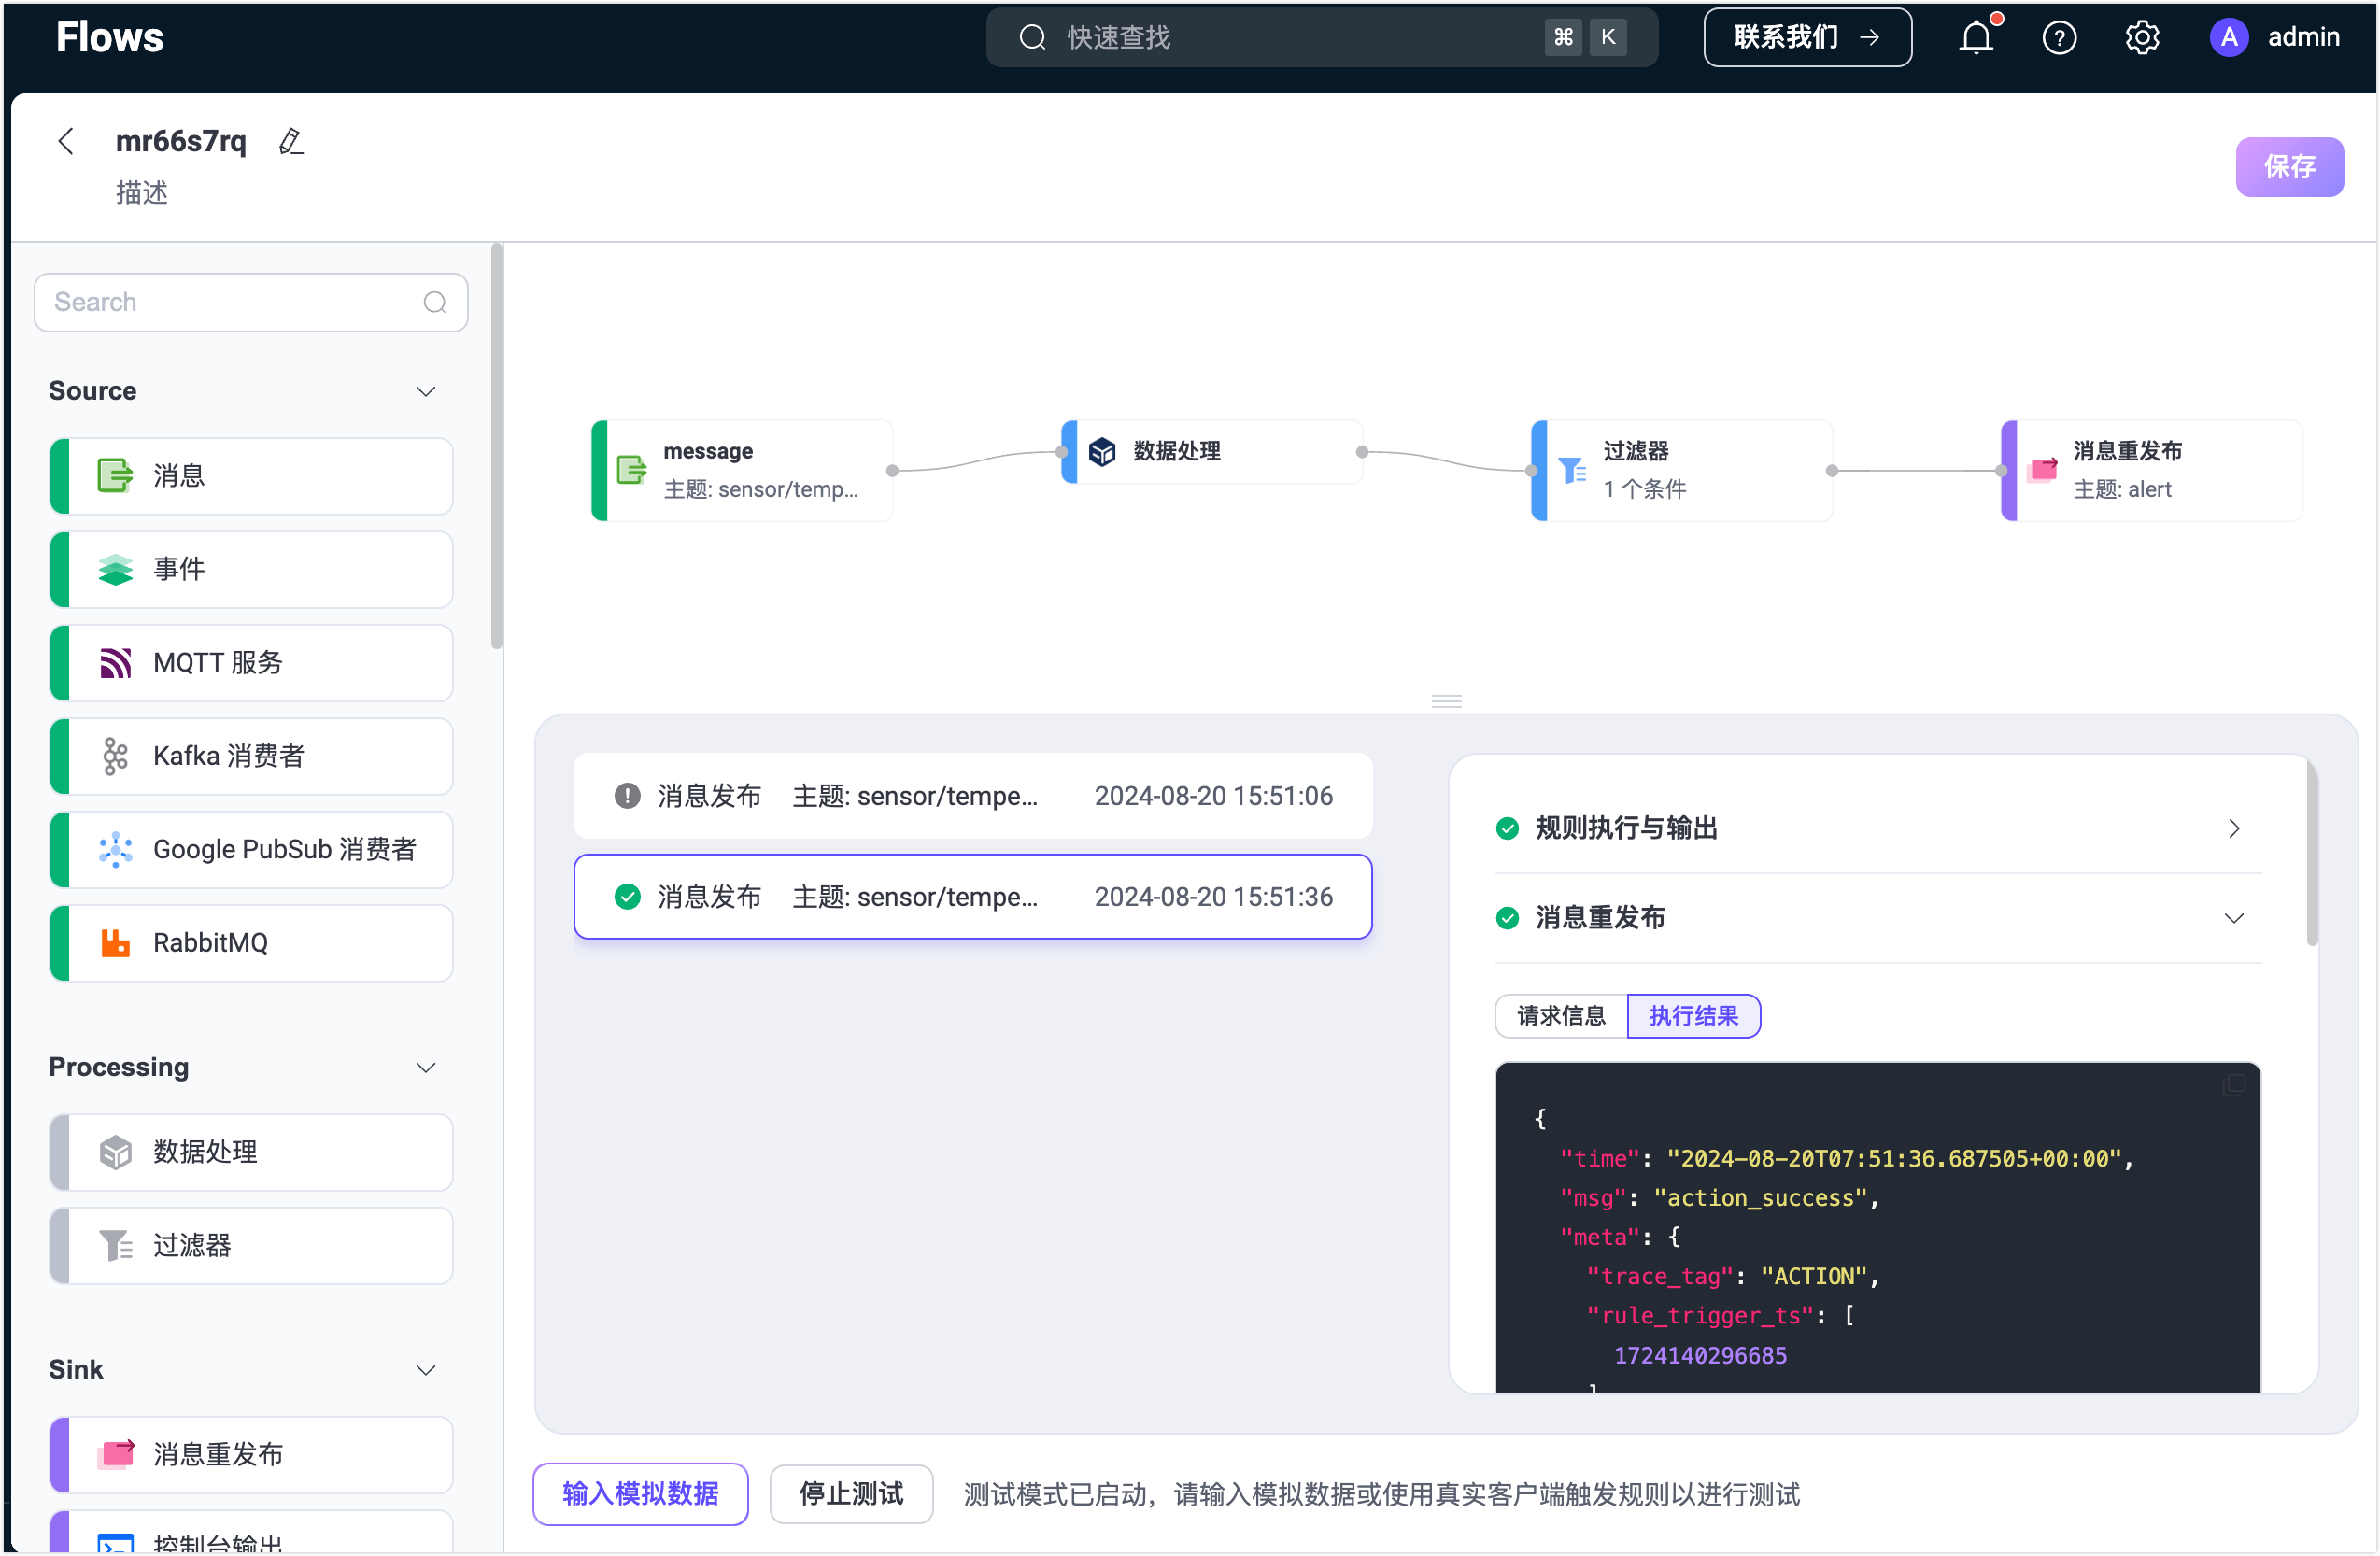Select the Kafka 消费者 source node

(x=251, y=756)
